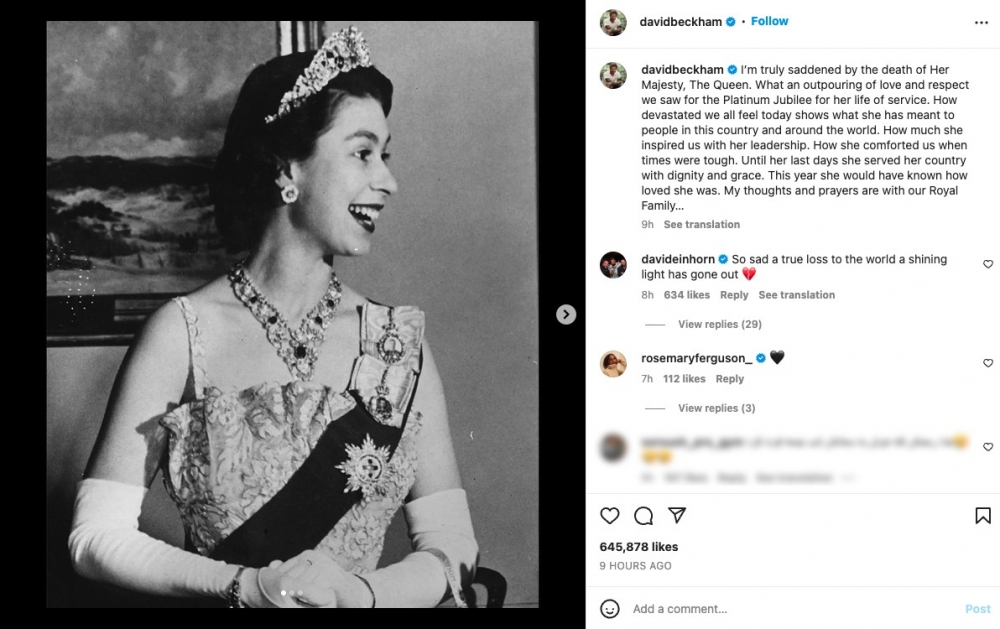Viewport: 1000px width, 629px height.
Task: Open emoji picker in comment box
Action: point(610,608)
